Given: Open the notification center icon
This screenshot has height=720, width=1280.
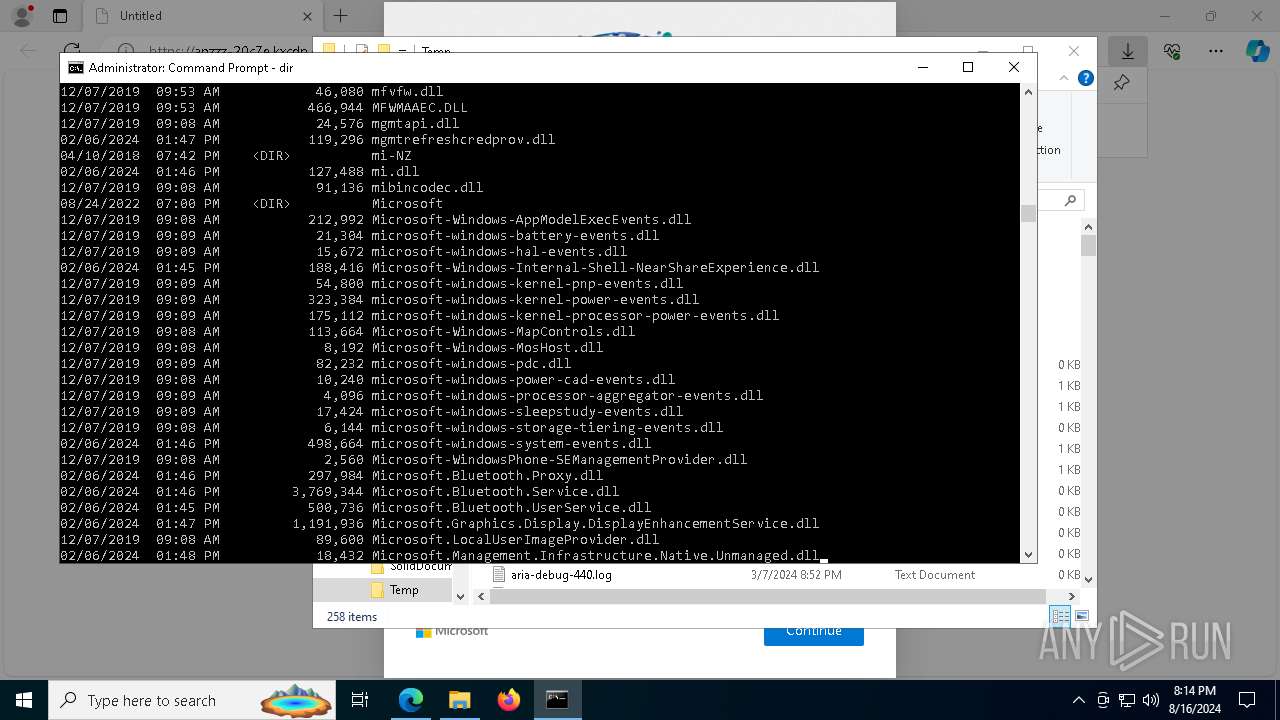Looking at the screenshot, I should tap(1247, 700).
